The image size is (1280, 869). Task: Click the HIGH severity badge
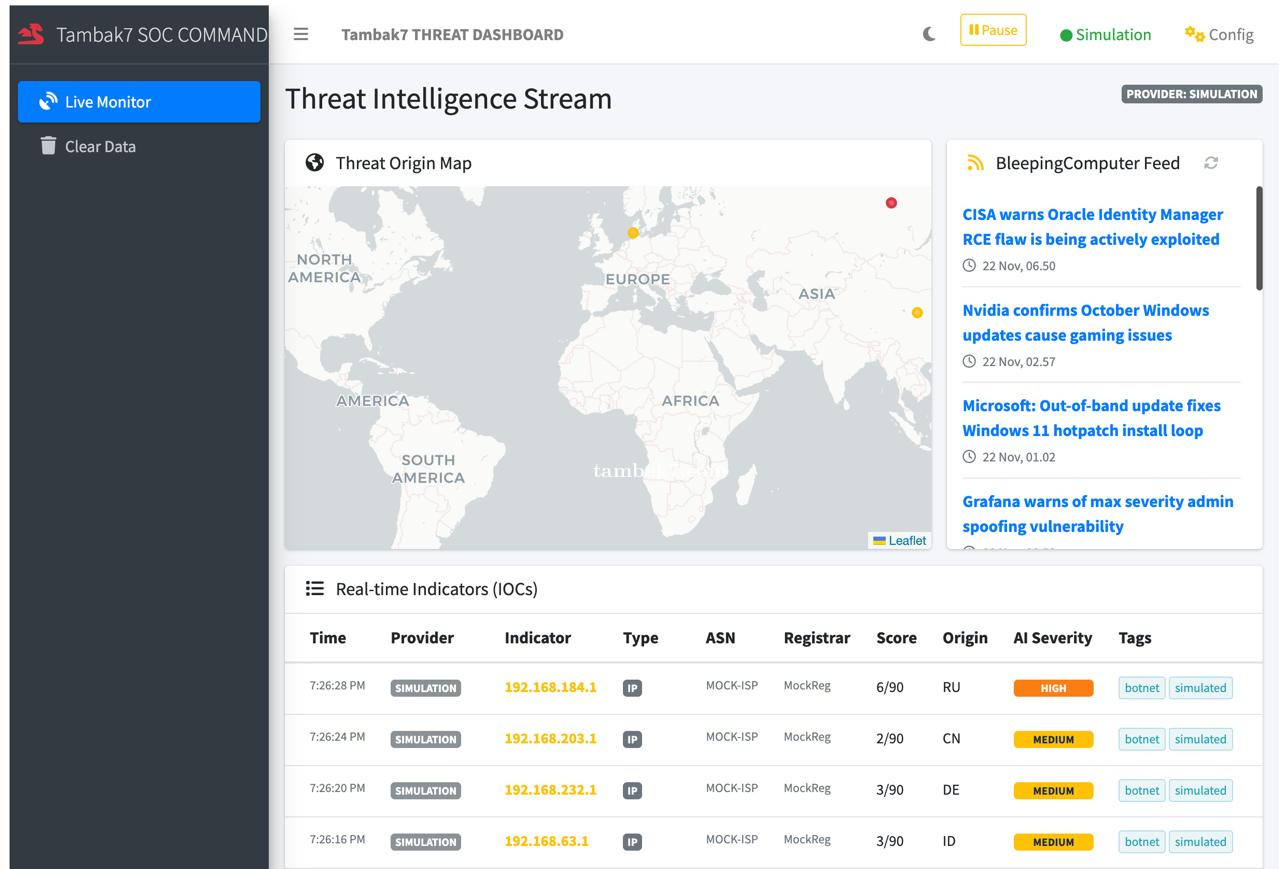coord(1053,688)
